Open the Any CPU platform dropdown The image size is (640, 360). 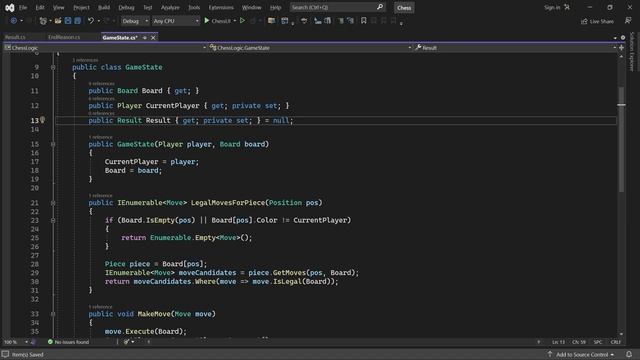pos(176,21)
